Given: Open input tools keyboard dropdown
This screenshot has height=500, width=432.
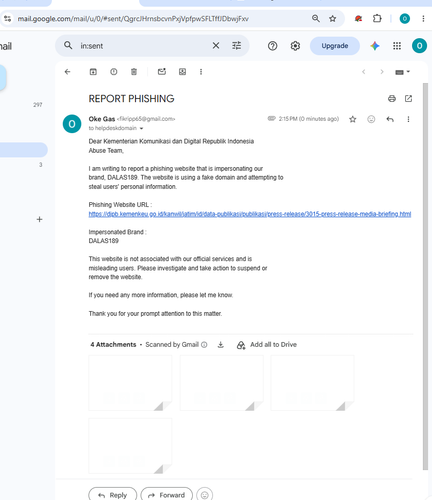Looking at the screenshot, I should (x=402, y=72).
